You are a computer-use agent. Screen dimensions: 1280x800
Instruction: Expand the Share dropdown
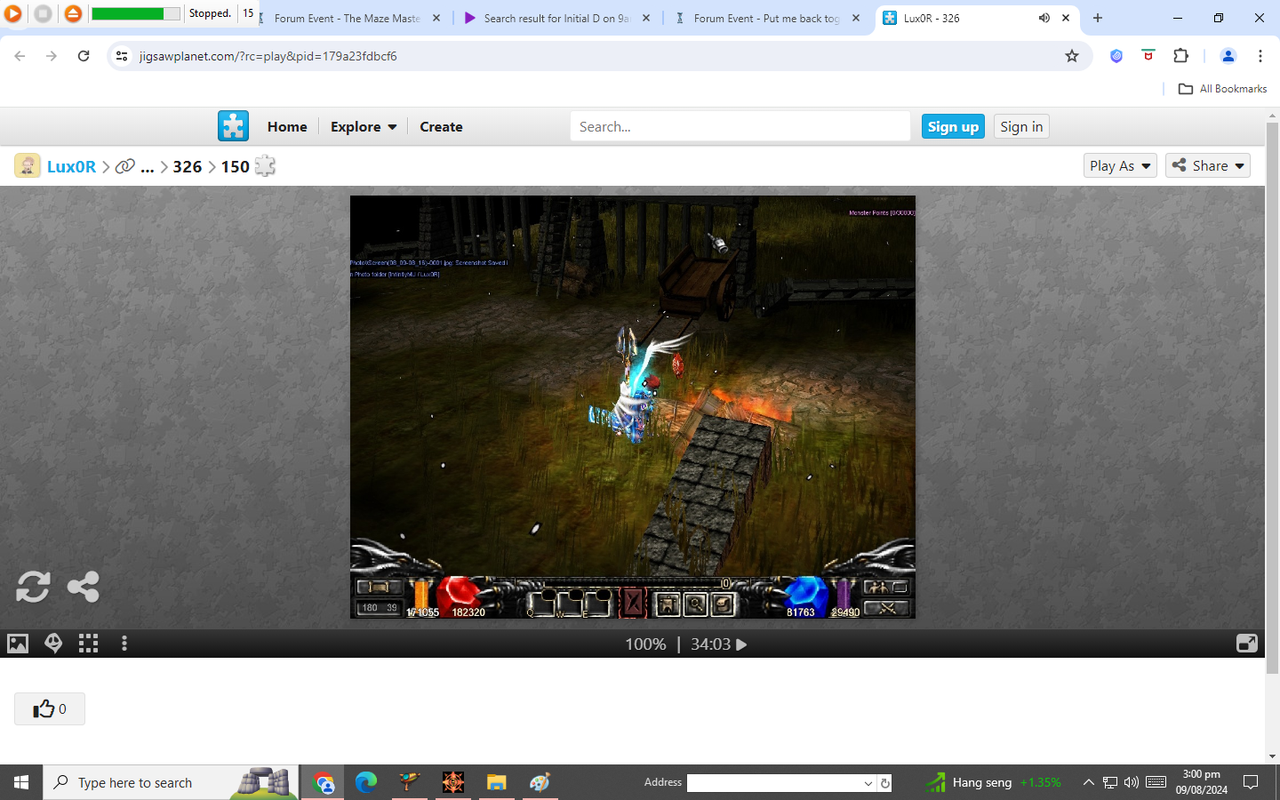click(1208, 166)
